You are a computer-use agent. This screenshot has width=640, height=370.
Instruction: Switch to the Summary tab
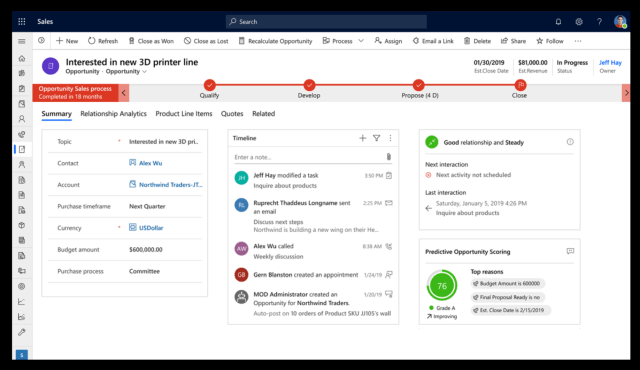[56, 114]
